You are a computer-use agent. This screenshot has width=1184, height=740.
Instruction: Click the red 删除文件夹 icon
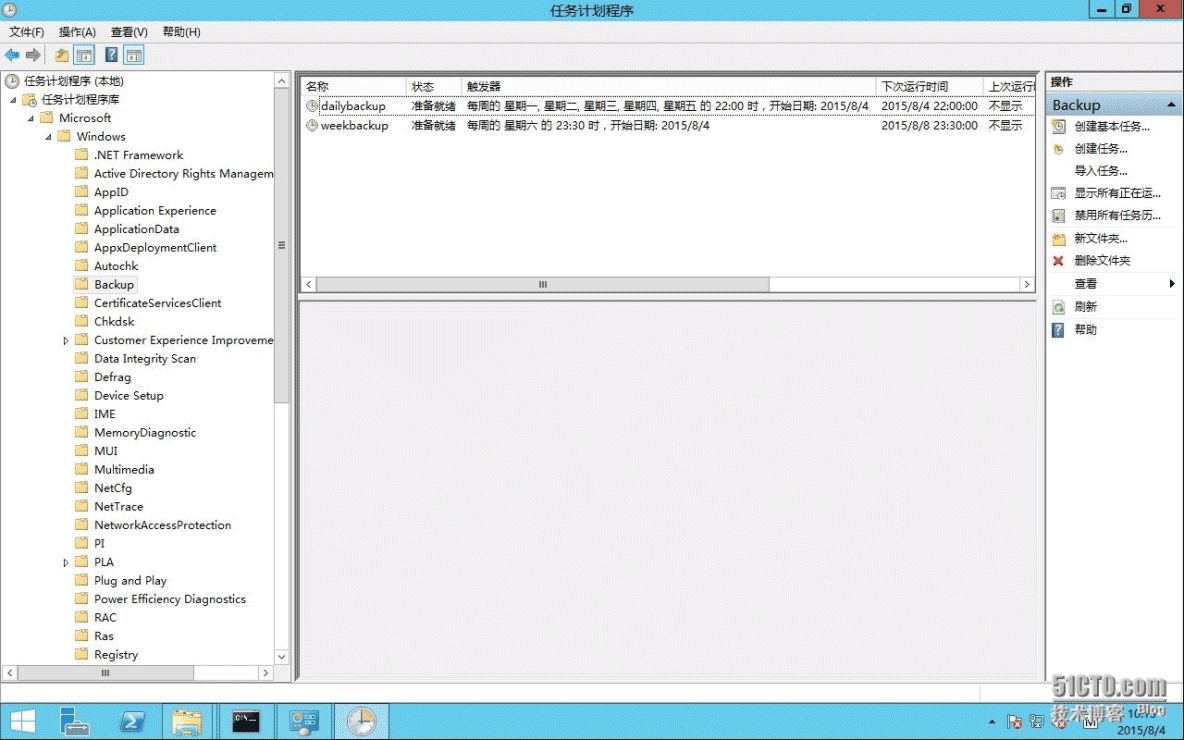click(x=1058, y=261)
